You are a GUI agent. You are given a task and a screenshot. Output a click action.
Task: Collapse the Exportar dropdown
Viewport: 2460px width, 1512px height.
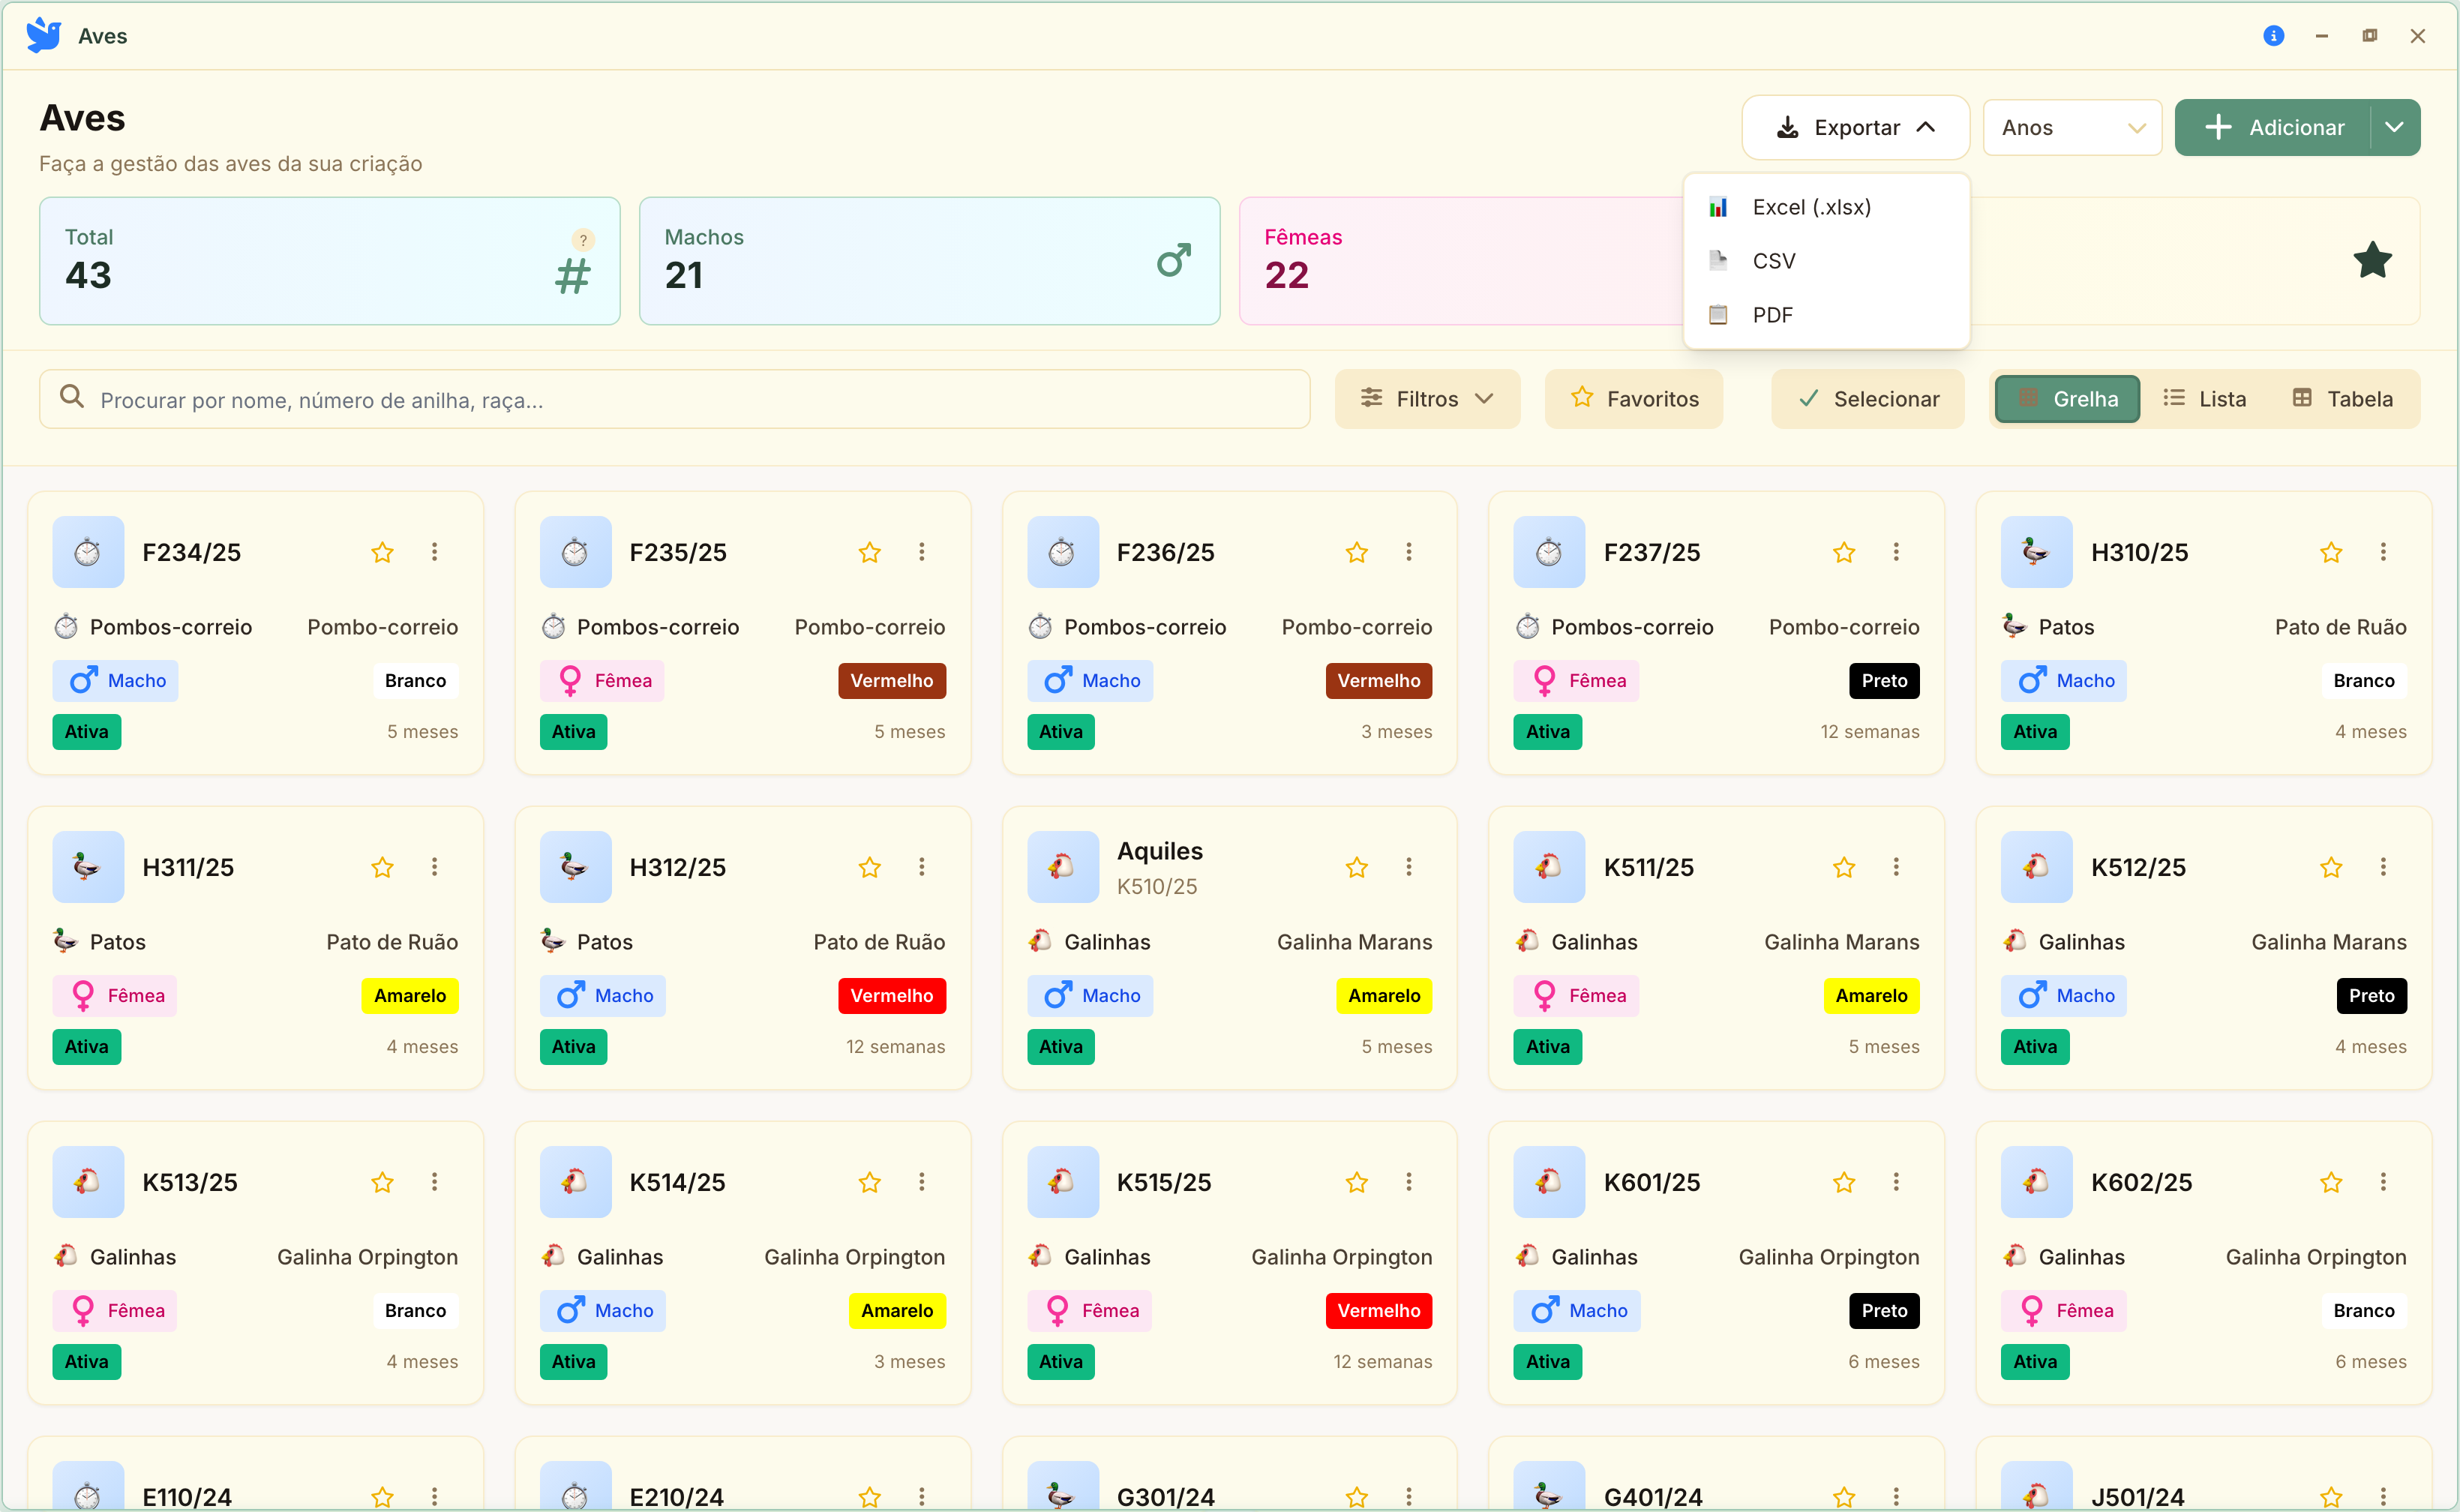pos(1856,128)
